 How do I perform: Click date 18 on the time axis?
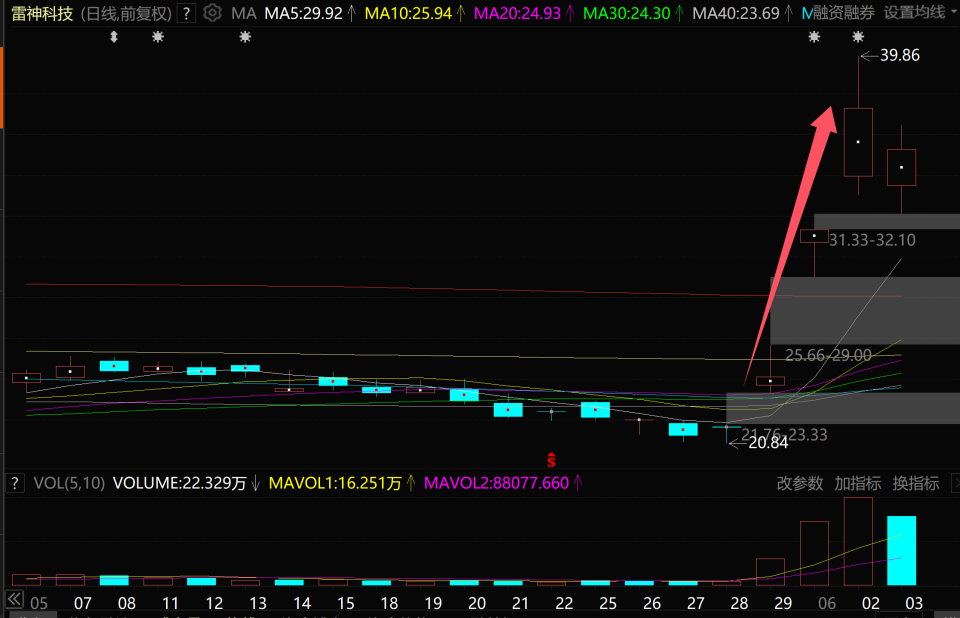tap(389, 603)
